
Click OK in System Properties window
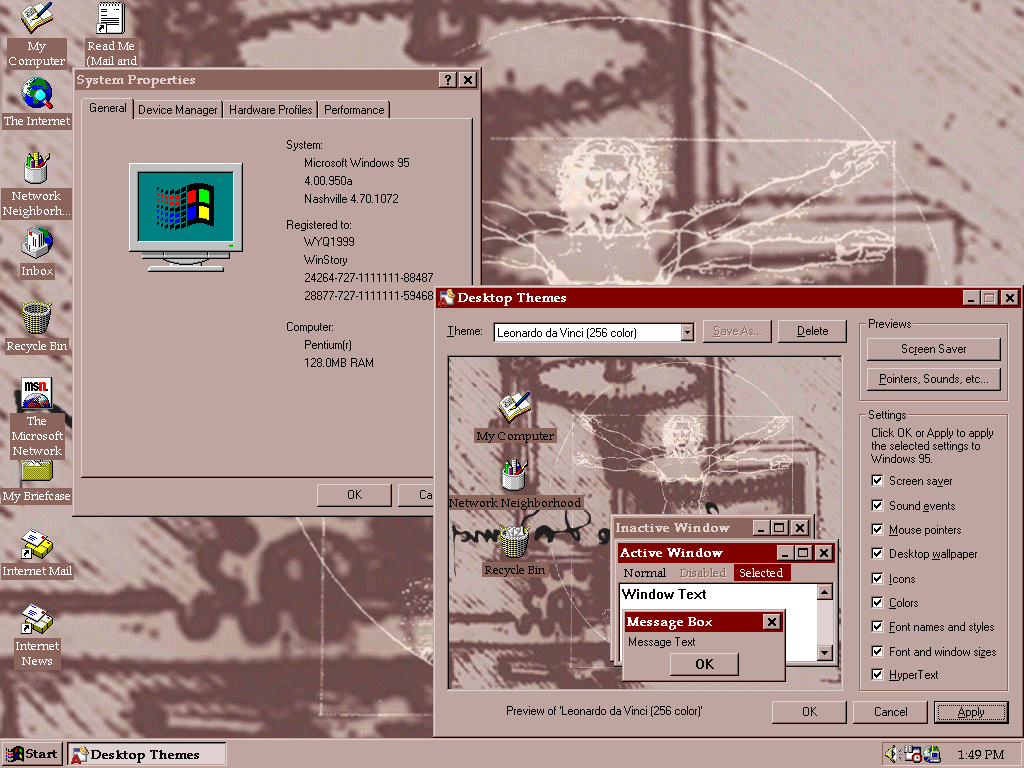[355, 495]
